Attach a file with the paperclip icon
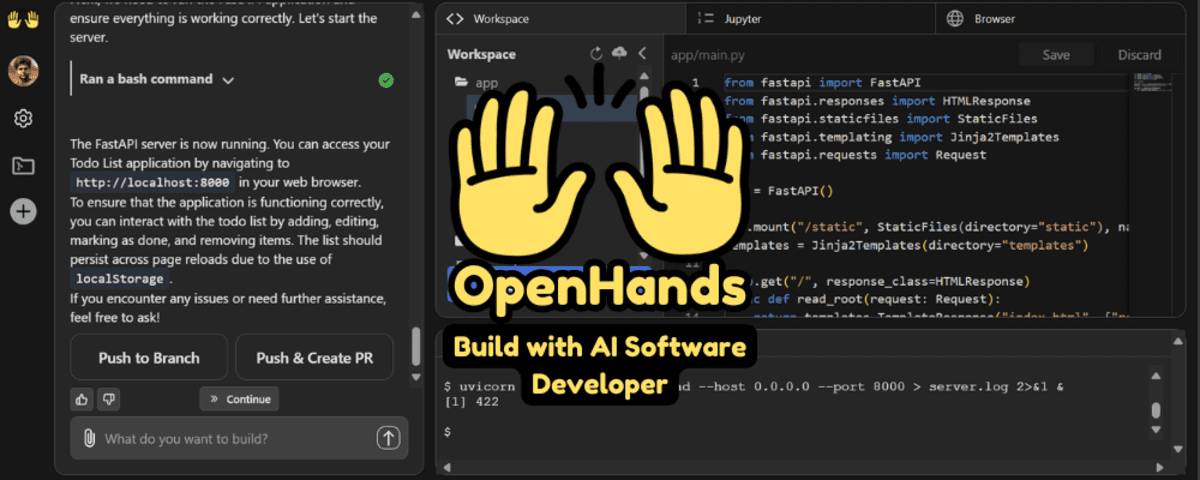 89,438
